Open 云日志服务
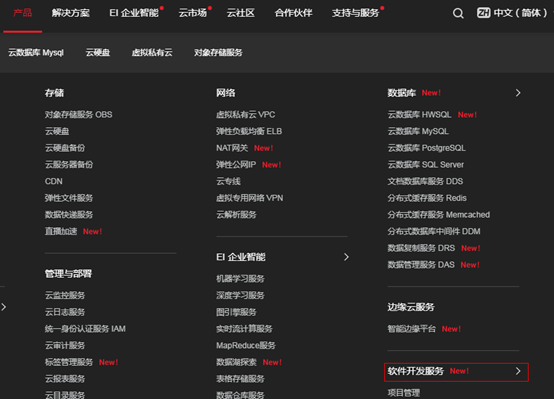The width and height of the screenshot is (554, 399). (65, 312)
